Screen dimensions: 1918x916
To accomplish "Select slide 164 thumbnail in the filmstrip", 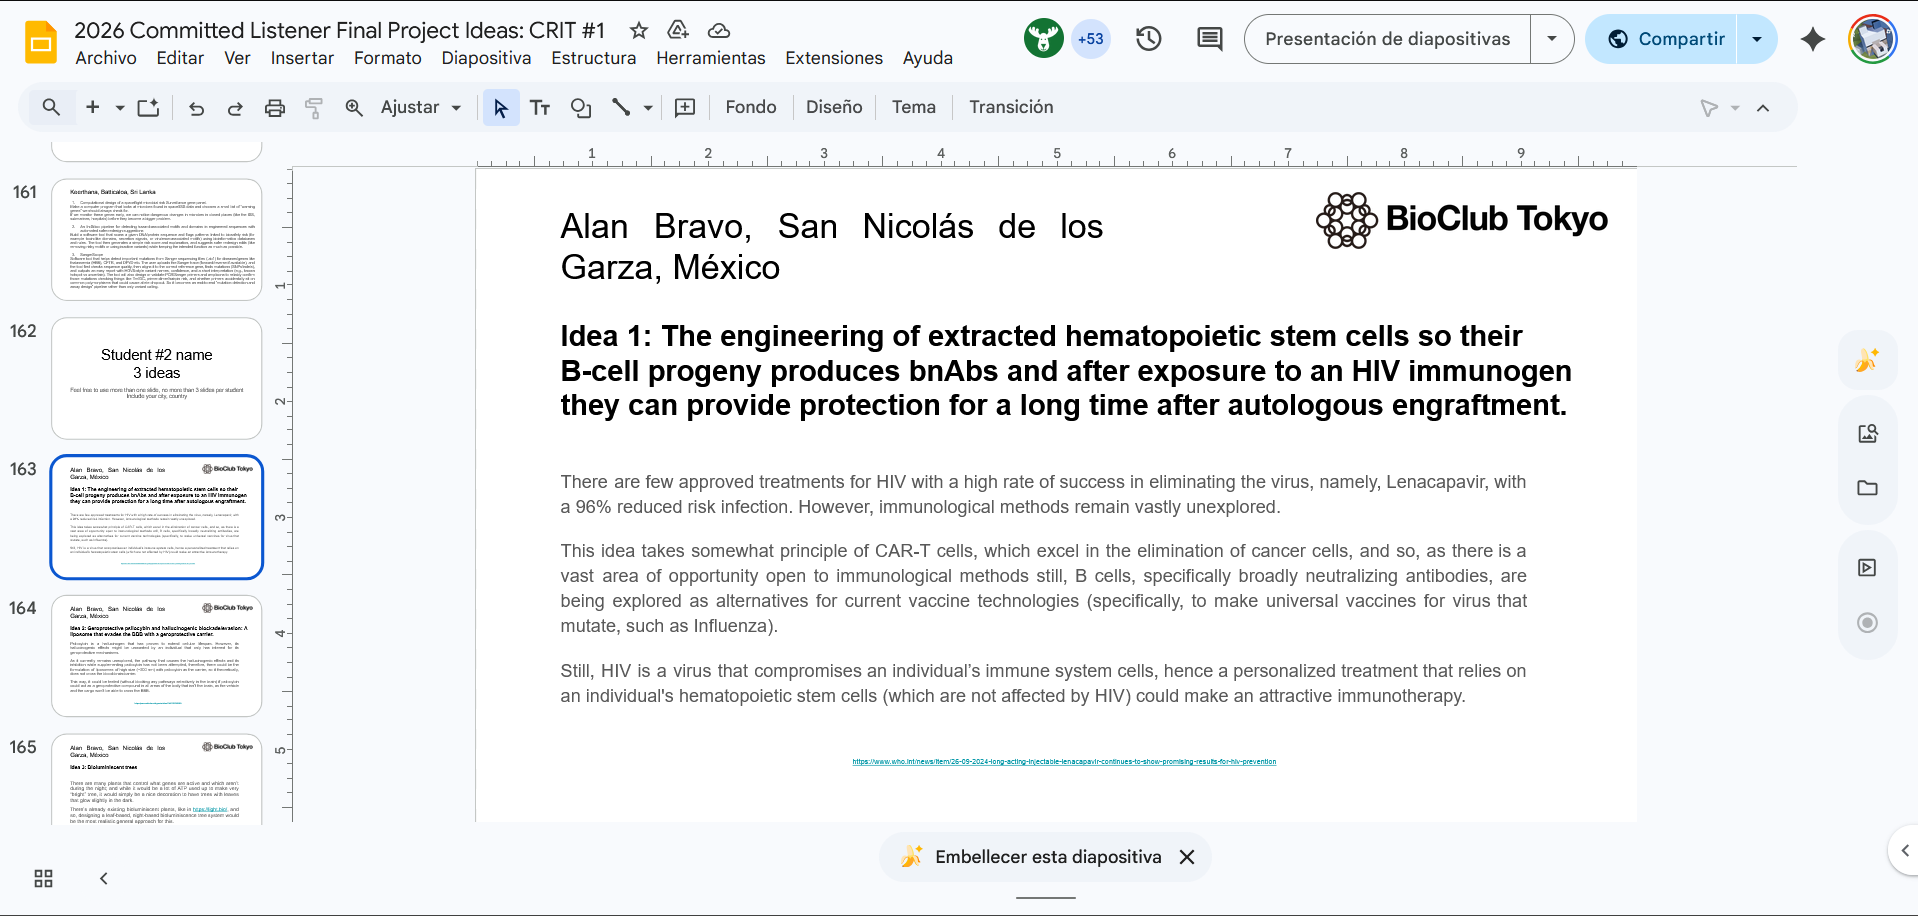I will (156, 656).
